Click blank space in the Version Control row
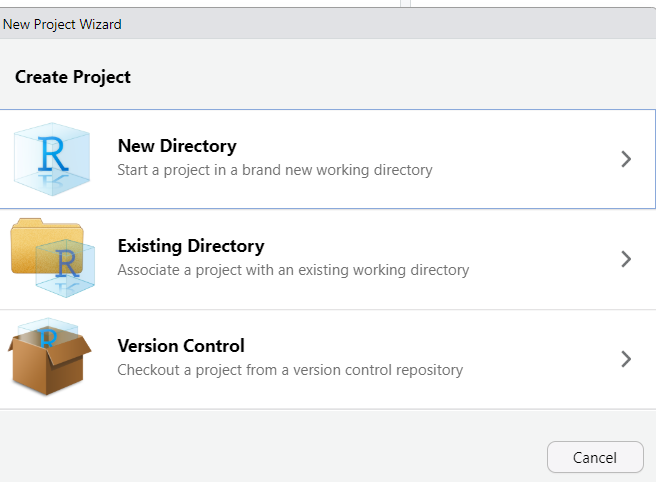Image resolution: width=656 pixels, height=482 pixels. [540, 359]
